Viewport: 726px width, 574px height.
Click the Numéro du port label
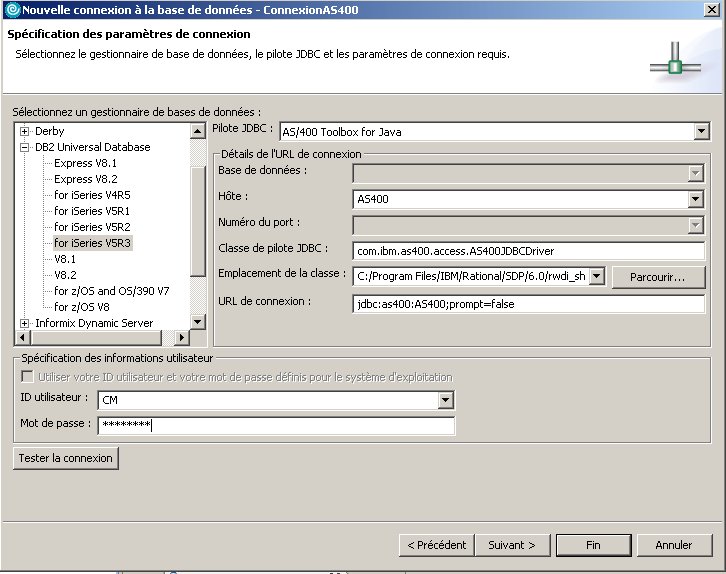click(259, 222)
